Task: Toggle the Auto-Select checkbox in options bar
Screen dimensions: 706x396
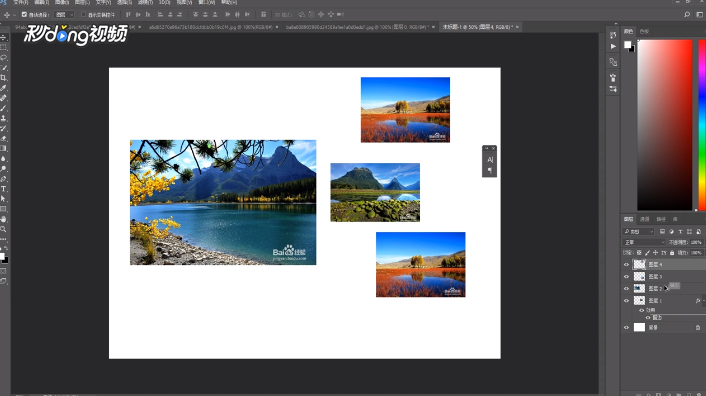Action: (24, 14)
